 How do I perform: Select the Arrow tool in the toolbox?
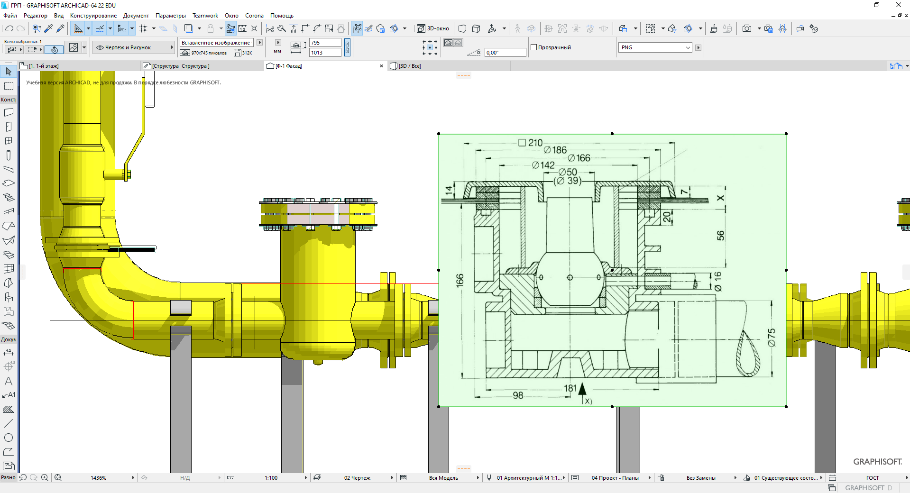9,72
